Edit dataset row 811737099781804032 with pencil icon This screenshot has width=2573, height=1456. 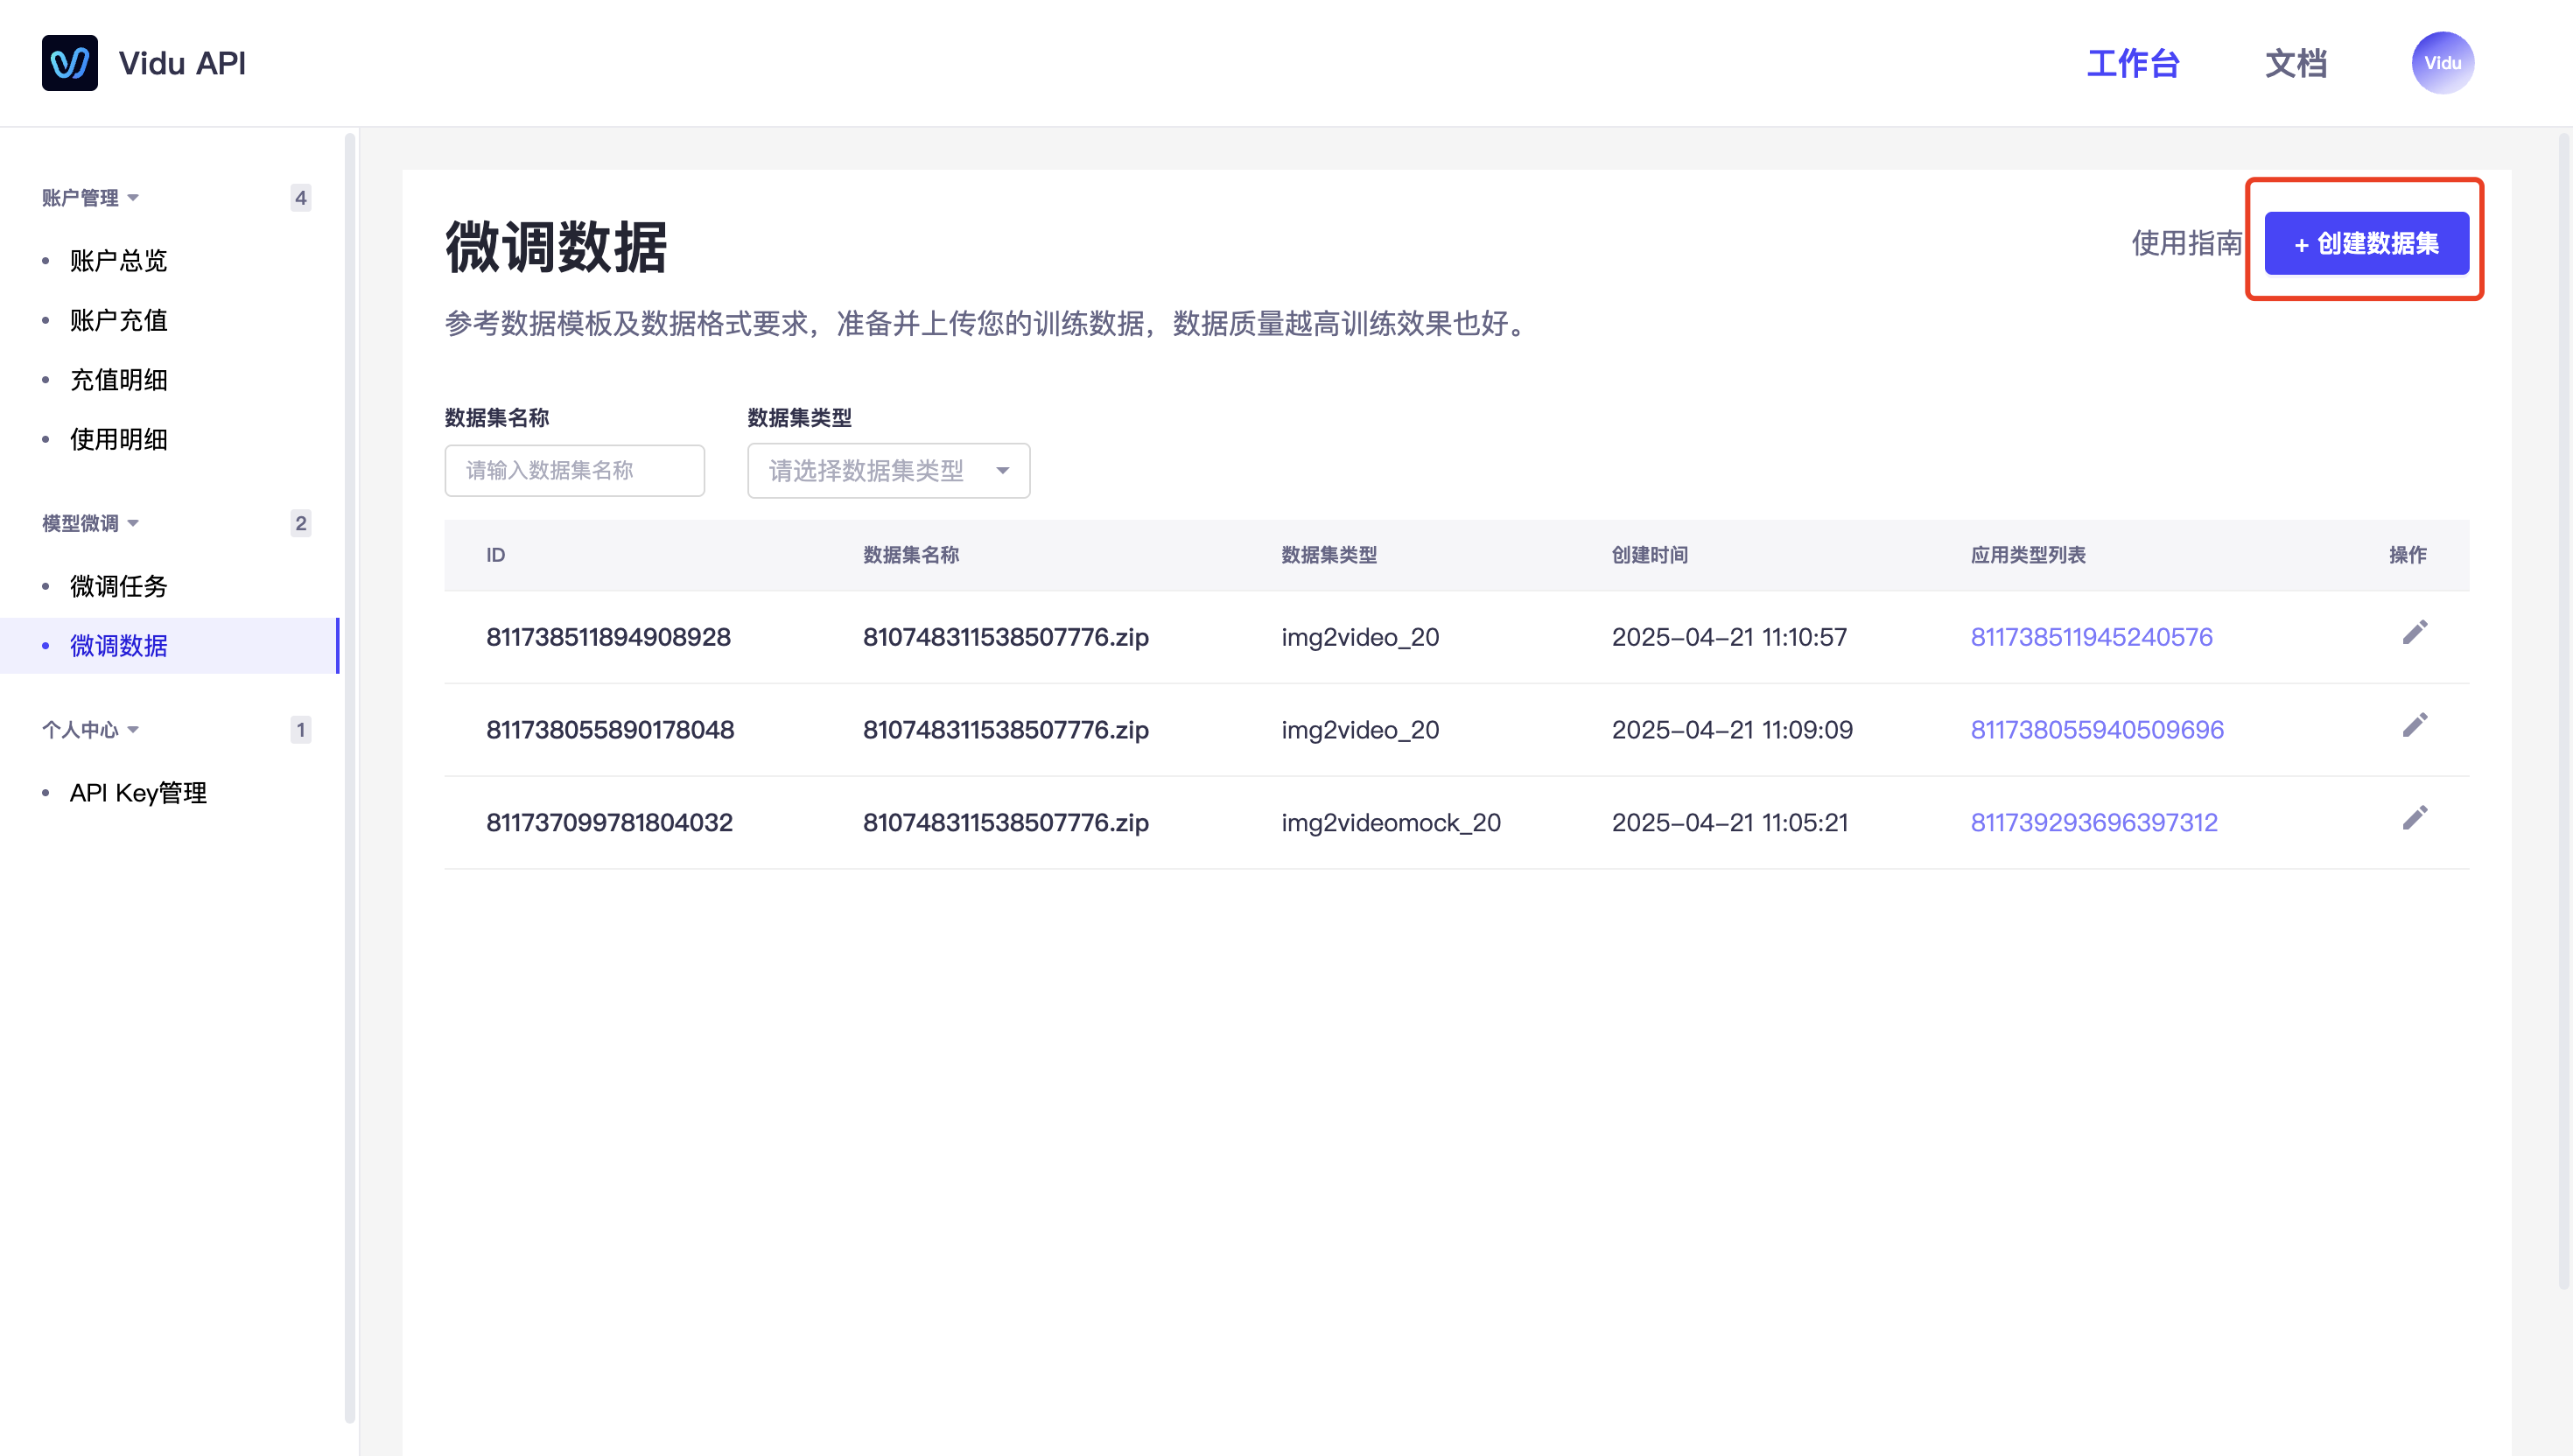[2414, 819]
